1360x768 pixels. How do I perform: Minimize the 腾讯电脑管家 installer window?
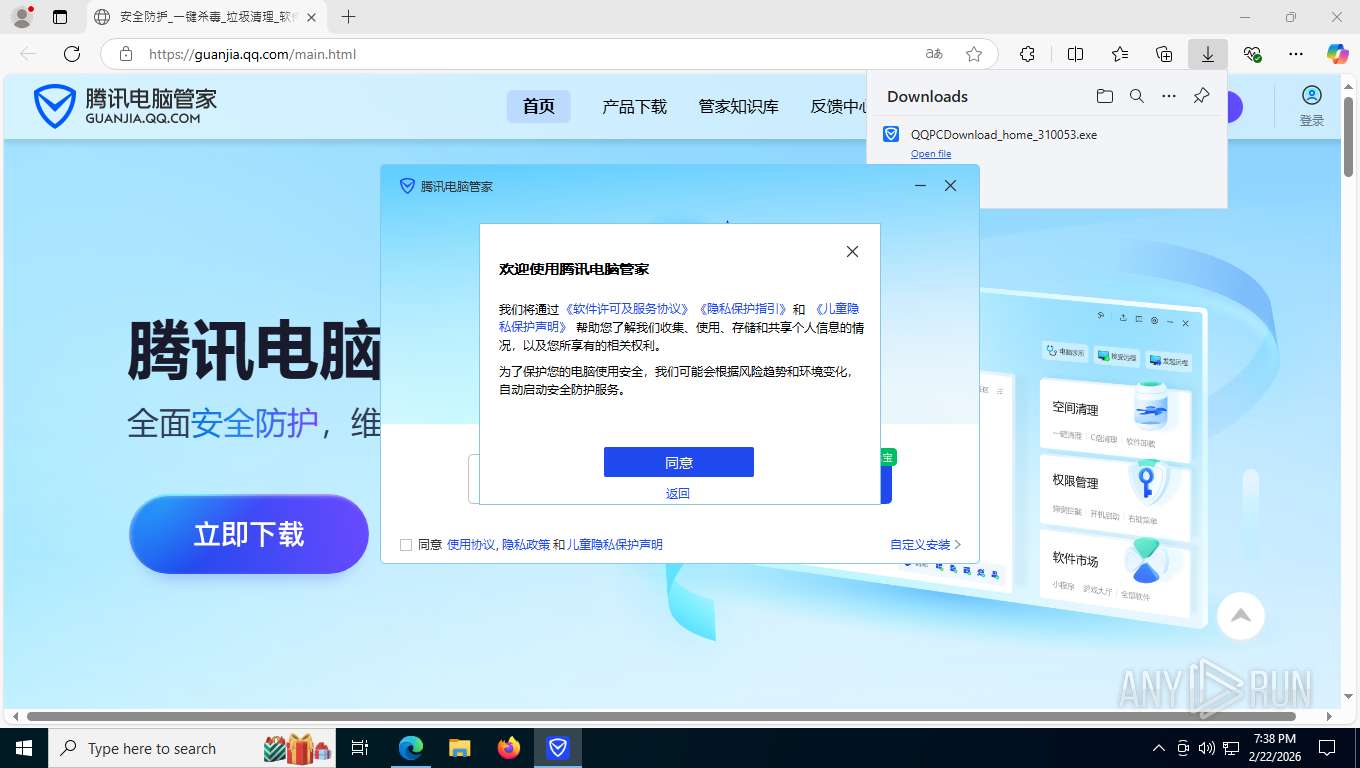coord(920,186)
